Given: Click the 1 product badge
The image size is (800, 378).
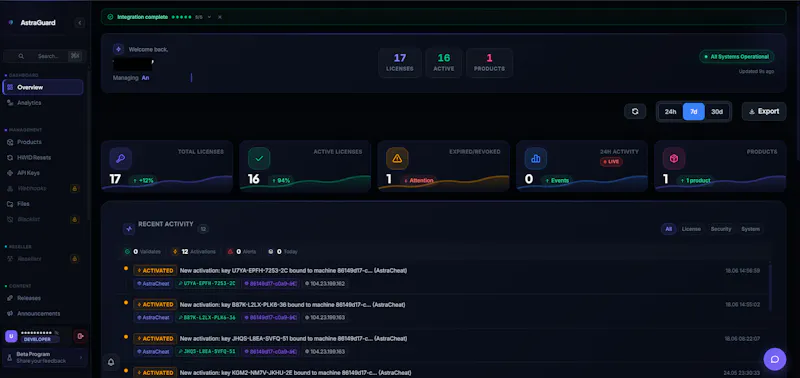Looking at the screenshot, I should coord(695,180).
